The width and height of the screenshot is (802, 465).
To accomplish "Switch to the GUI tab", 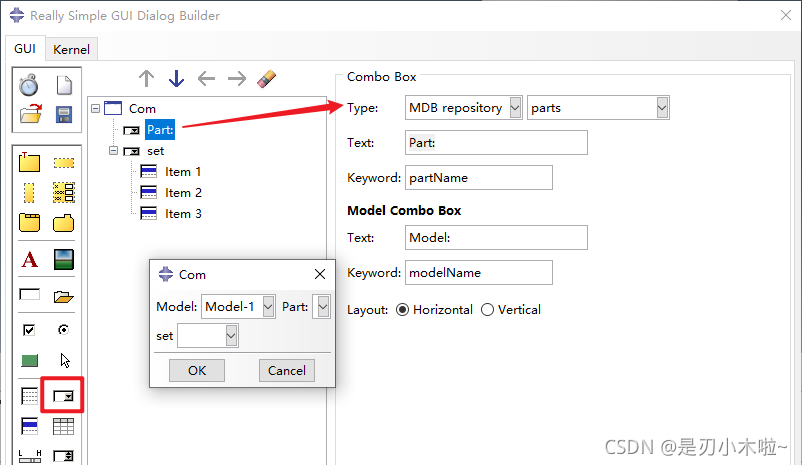I will tap(24, 49).
